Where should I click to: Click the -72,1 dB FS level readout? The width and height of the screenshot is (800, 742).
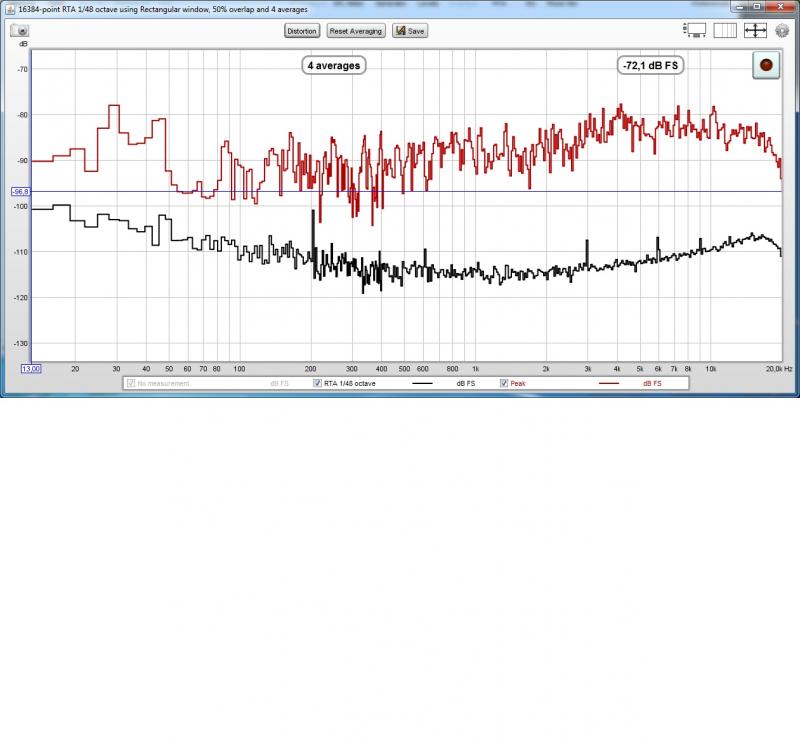[x=650, y=65]
